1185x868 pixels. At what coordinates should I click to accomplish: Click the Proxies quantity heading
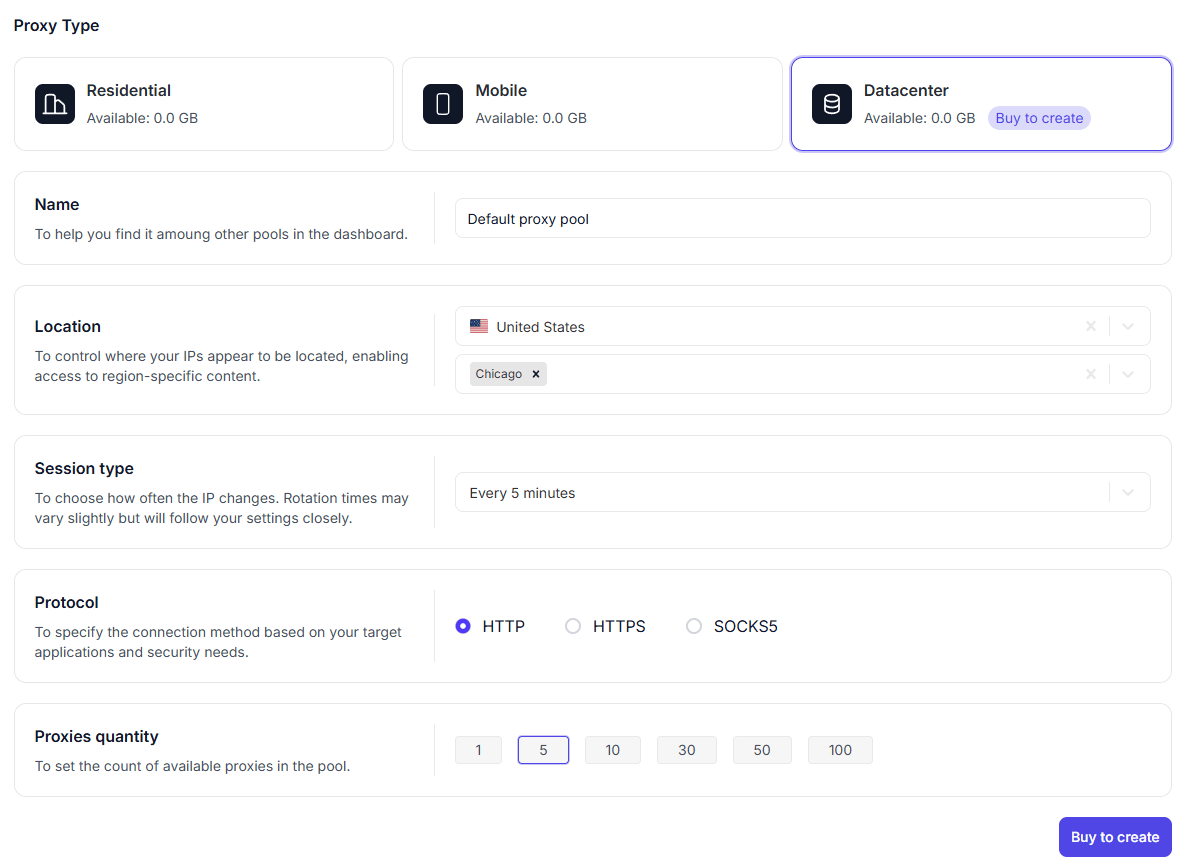tap(97, 737)
